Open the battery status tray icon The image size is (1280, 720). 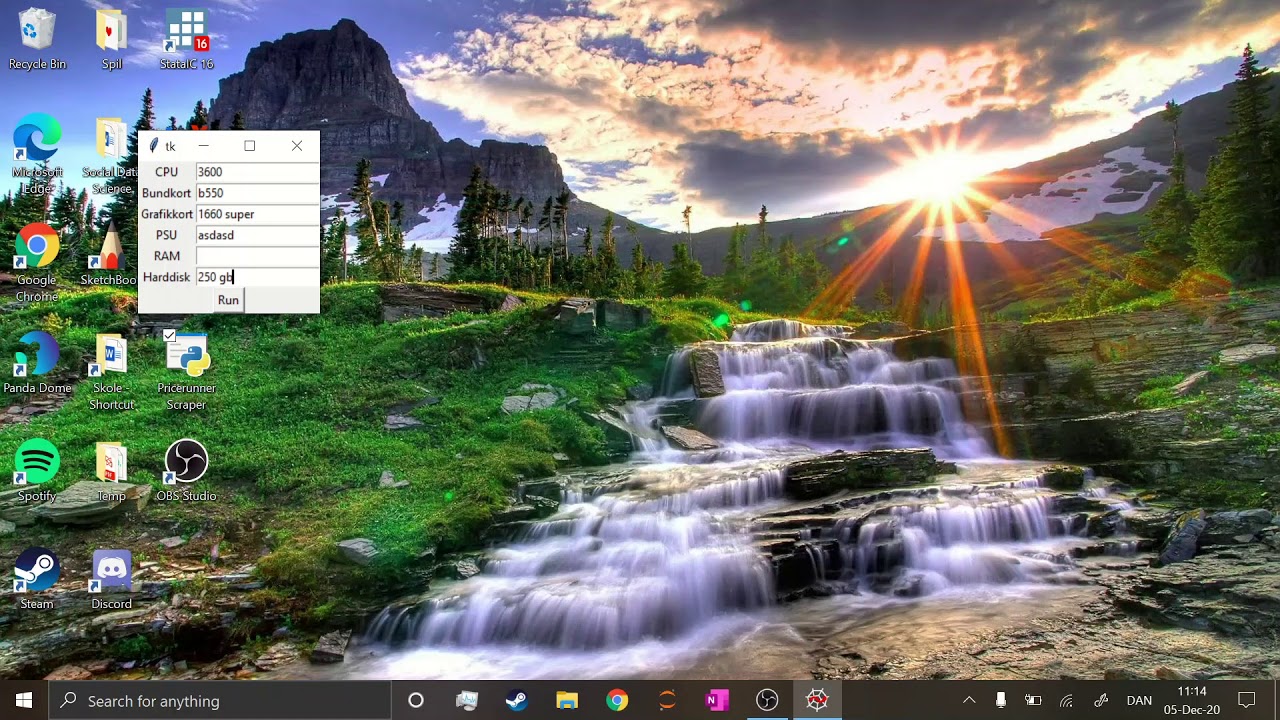[1033, 700]
